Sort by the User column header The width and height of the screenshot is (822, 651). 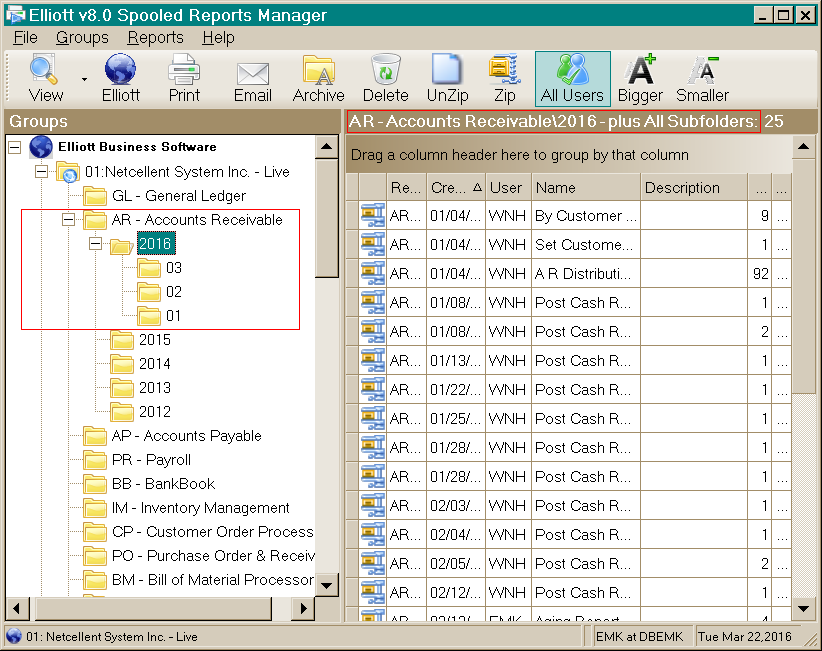click(508, 188)
